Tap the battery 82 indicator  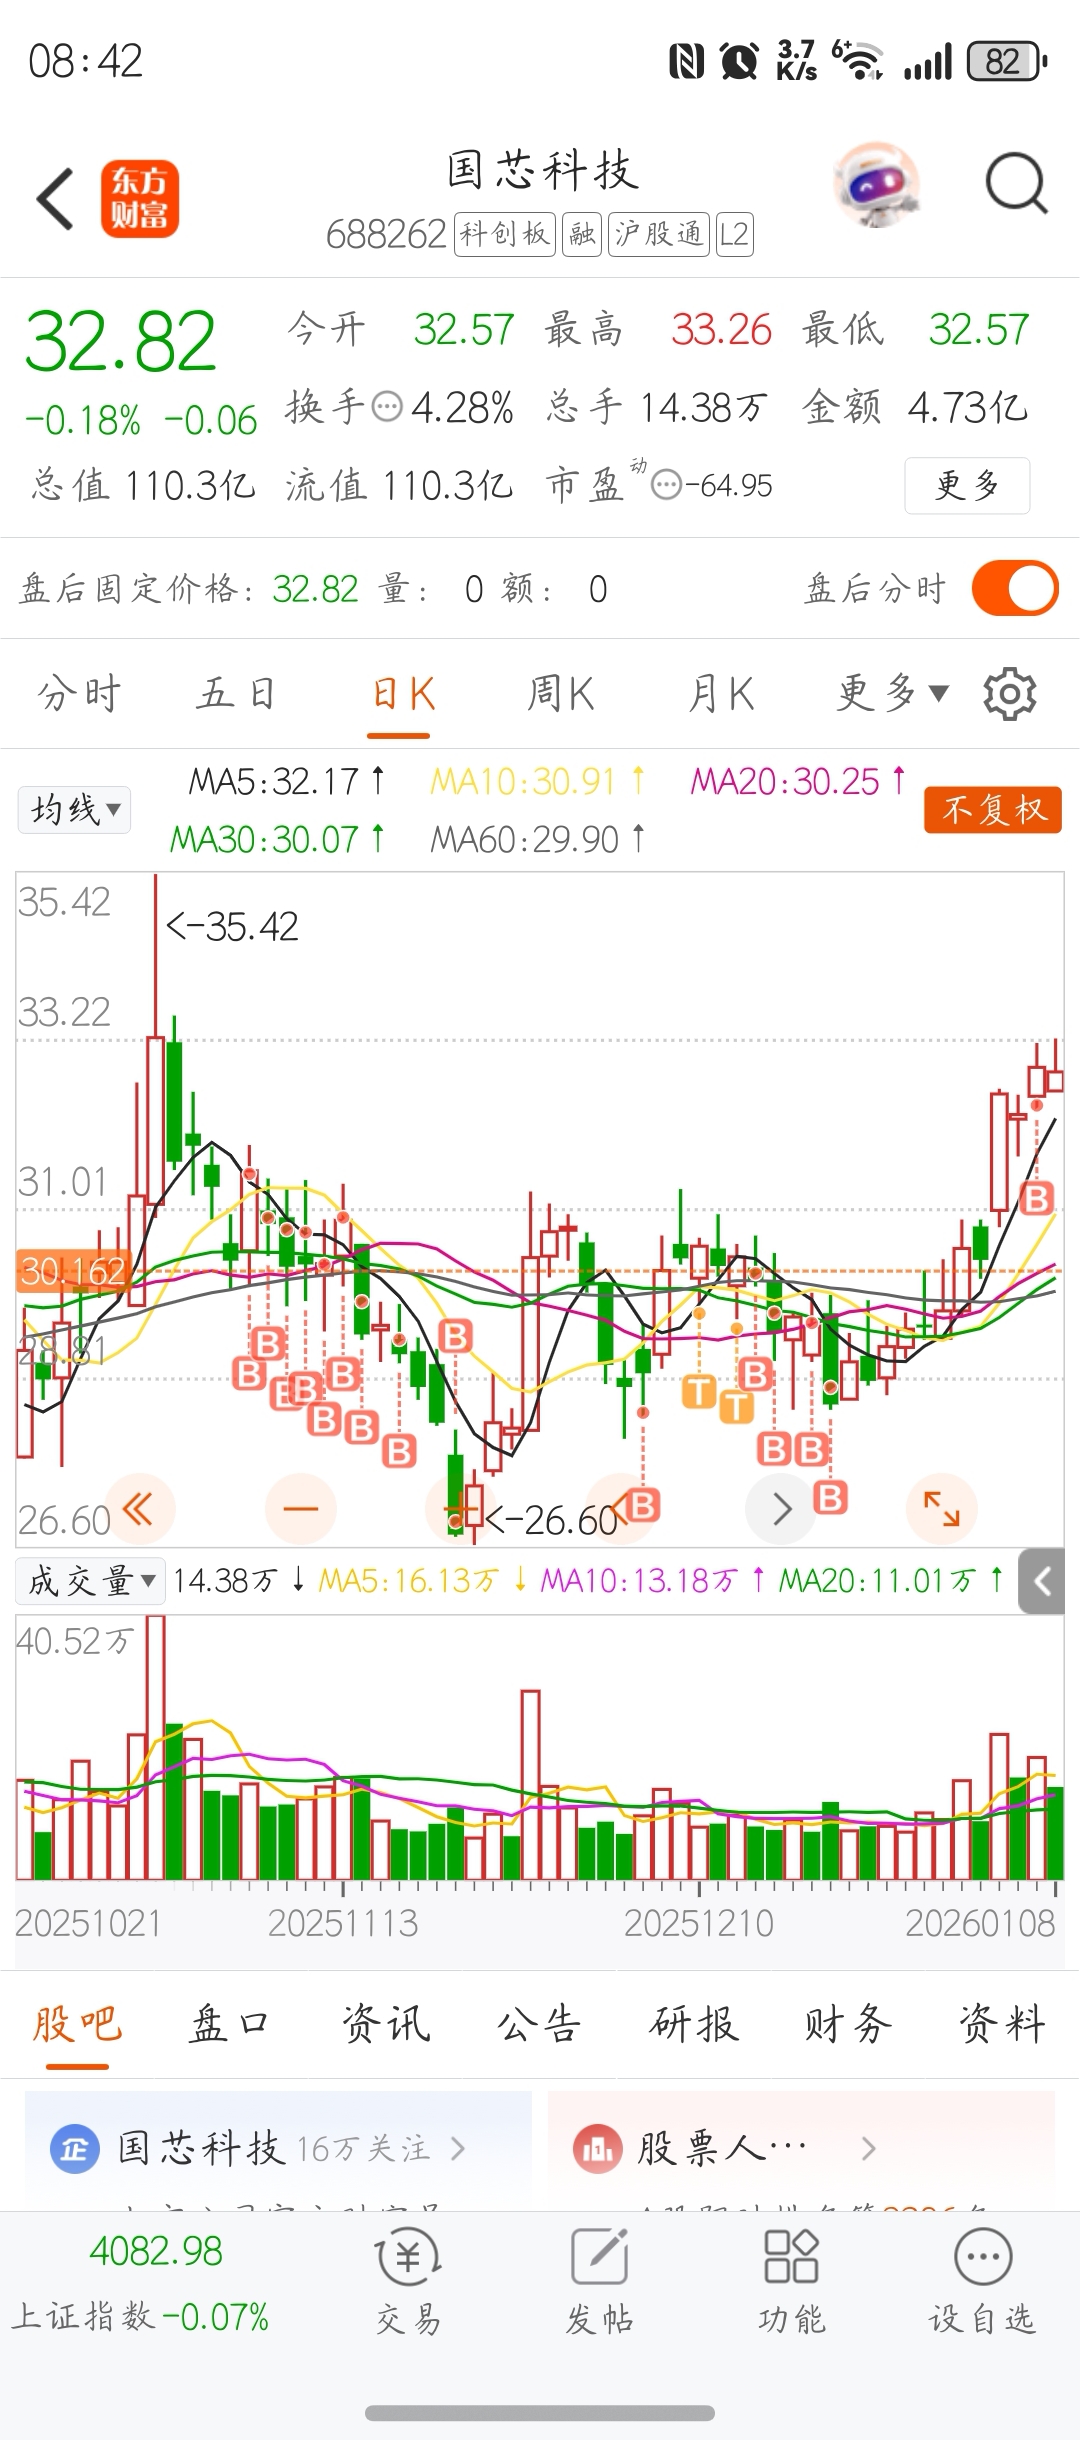point(1007,62)
